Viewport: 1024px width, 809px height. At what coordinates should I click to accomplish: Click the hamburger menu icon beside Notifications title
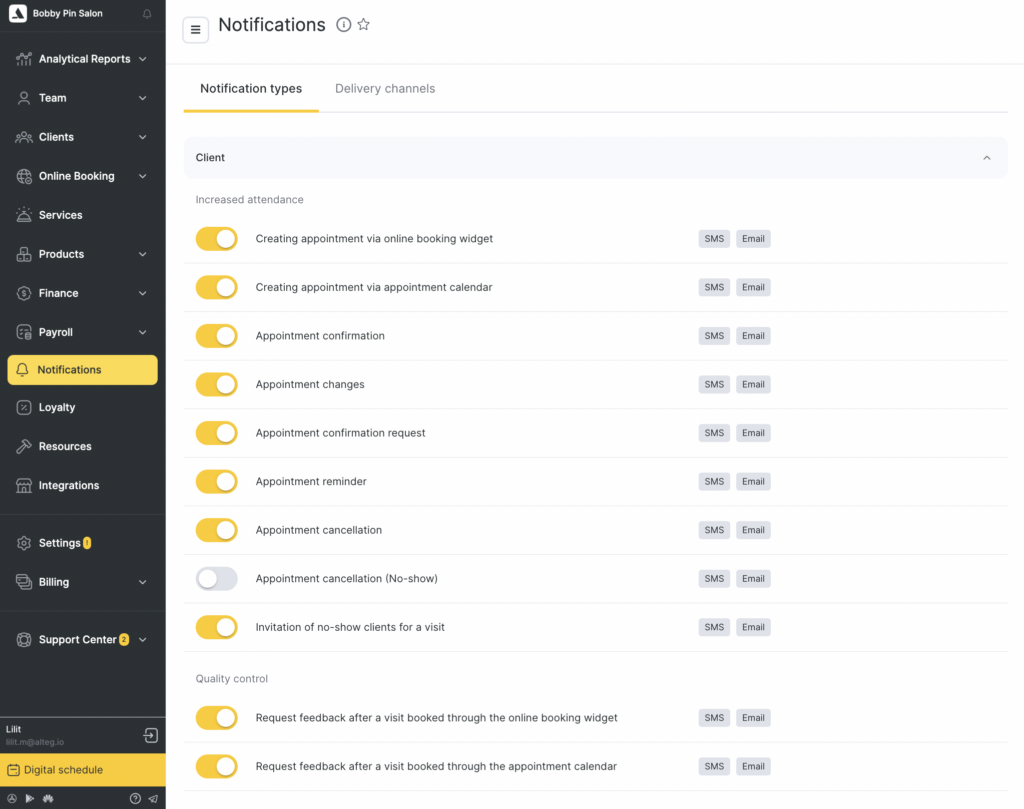[x=195, y=30]
